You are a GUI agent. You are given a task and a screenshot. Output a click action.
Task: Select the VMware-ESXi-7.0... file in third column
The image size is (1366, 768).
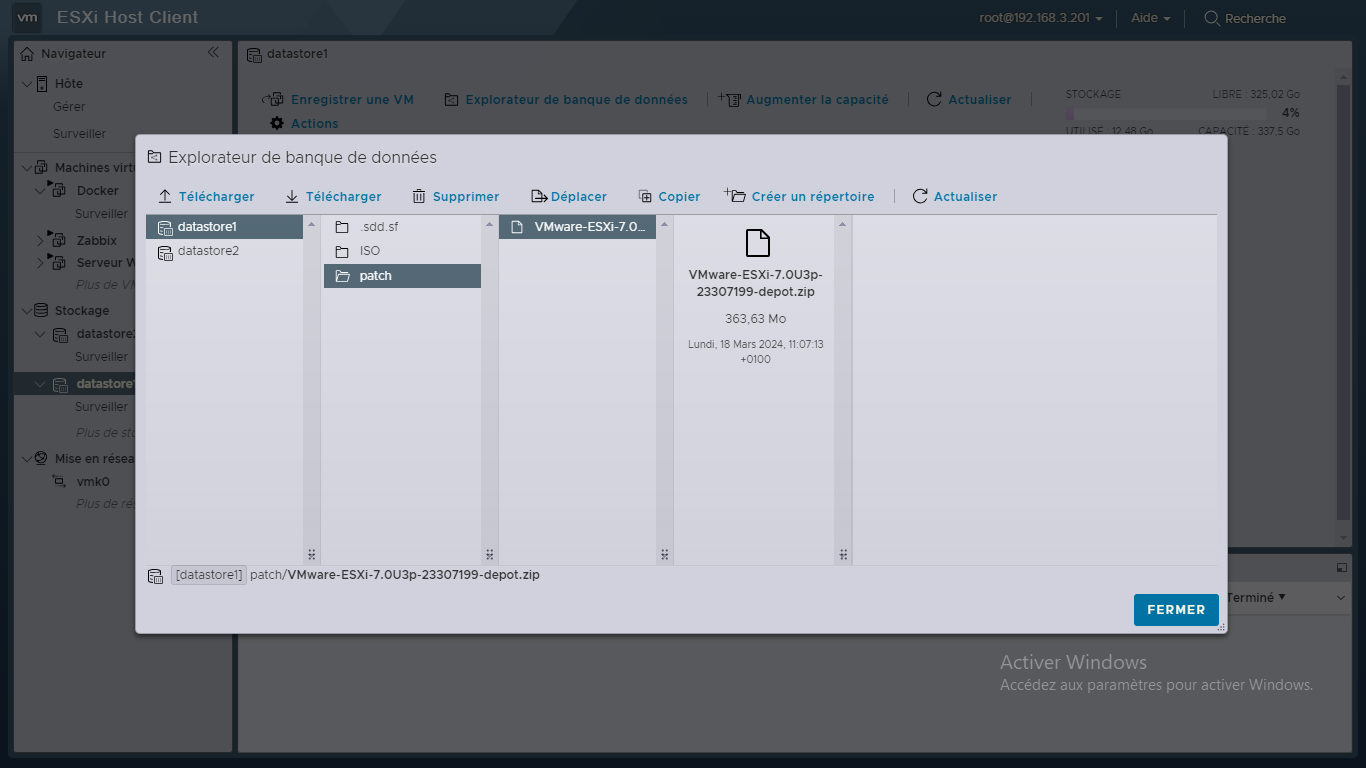(x=578, y=227)
